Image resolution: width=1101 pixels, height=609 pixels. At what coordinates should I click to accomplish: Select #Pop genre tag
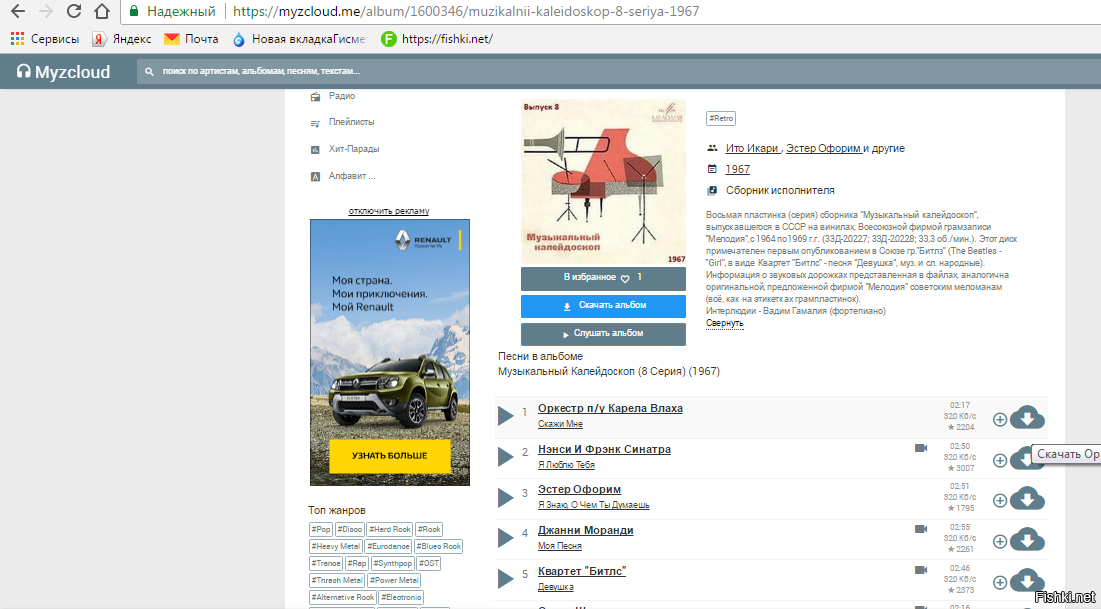pyautogui.click(x=321, y=530)
